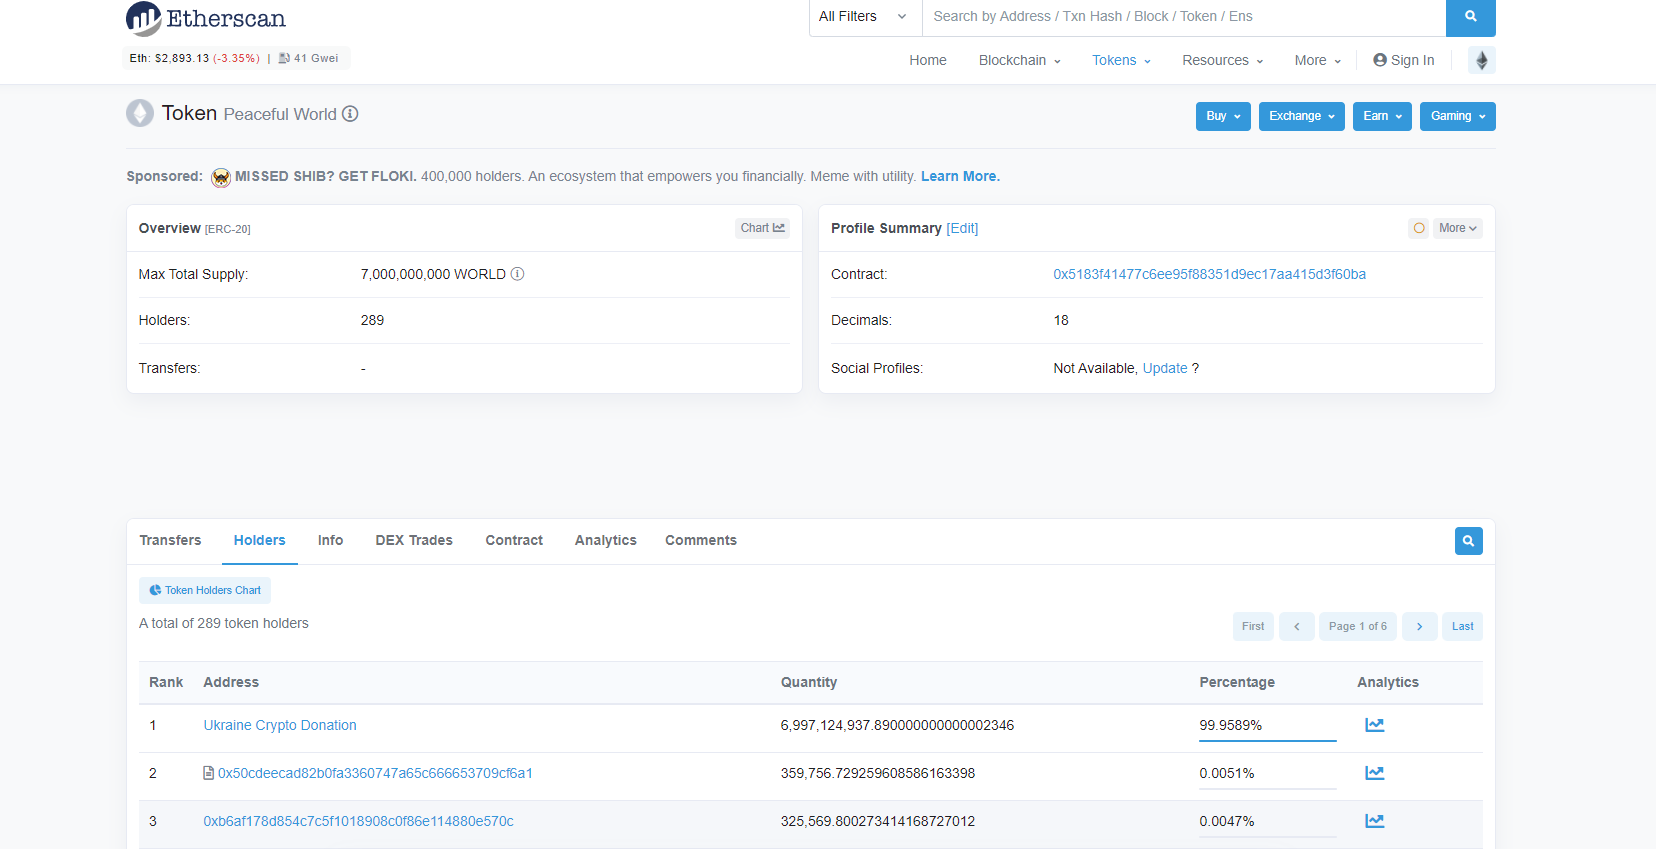Open the Earn dropdown
1656x849 pixels.
click(1382, 116)
